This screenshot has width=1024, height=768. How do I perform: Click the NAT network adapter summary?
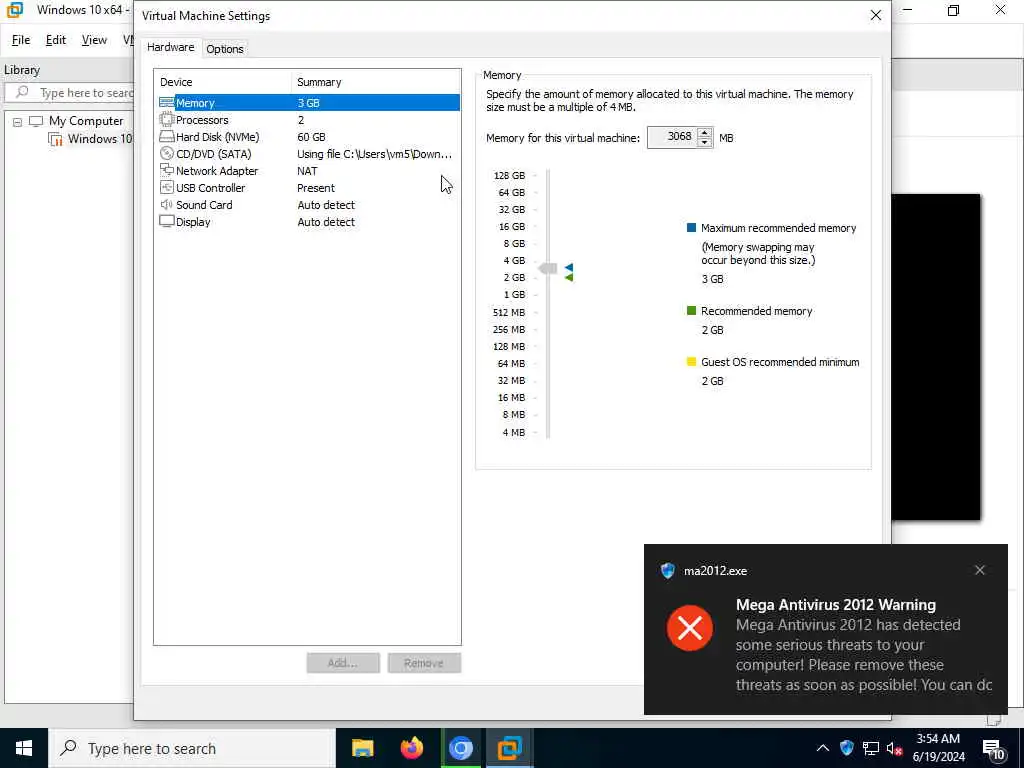coord(307,170)
